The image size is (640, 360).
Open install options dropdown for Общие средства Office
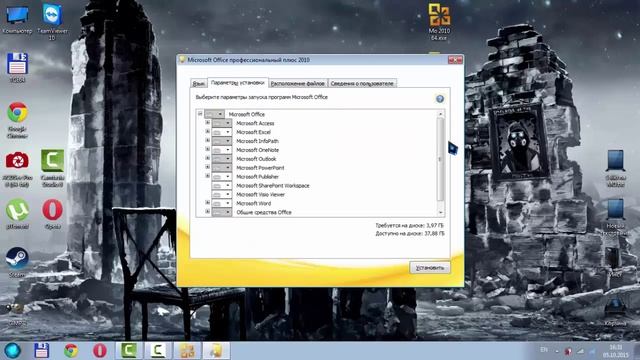point(222,212)
